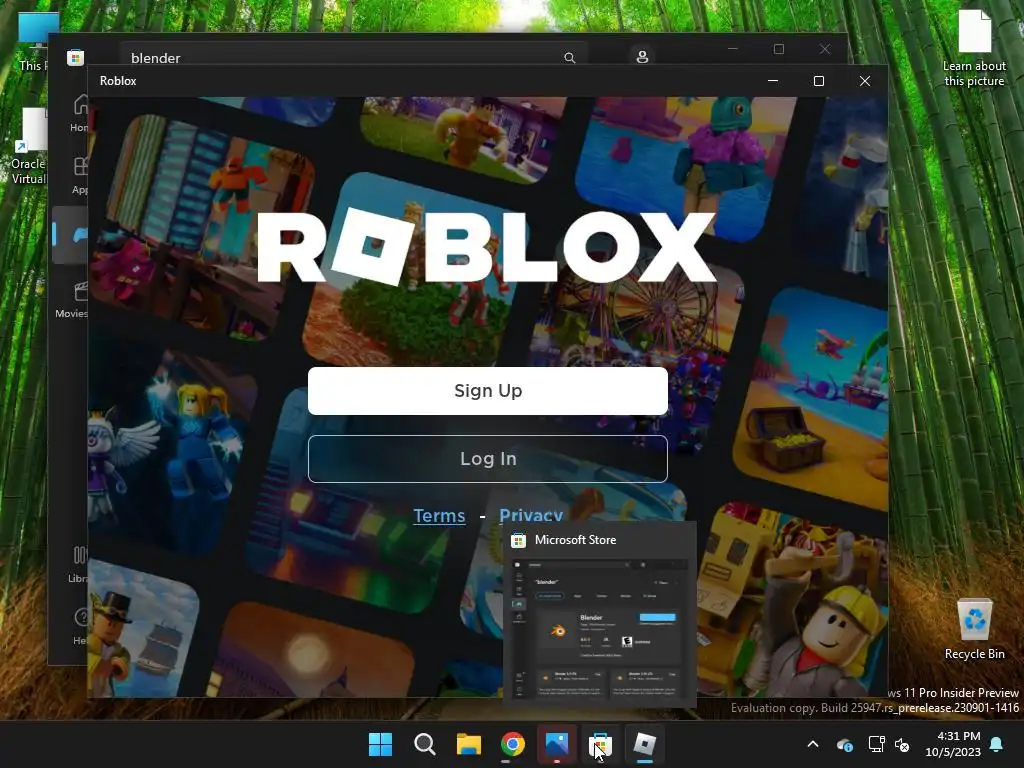Click the Microsoft Store search magnifier icon
This screenshot has width=1024, height=768.
point(569,57)
